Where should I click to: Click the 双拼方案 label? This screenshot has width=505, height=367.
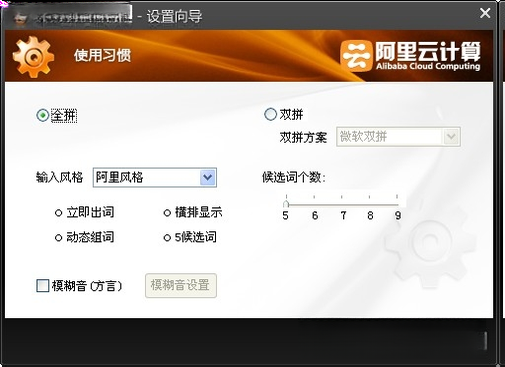303,137
